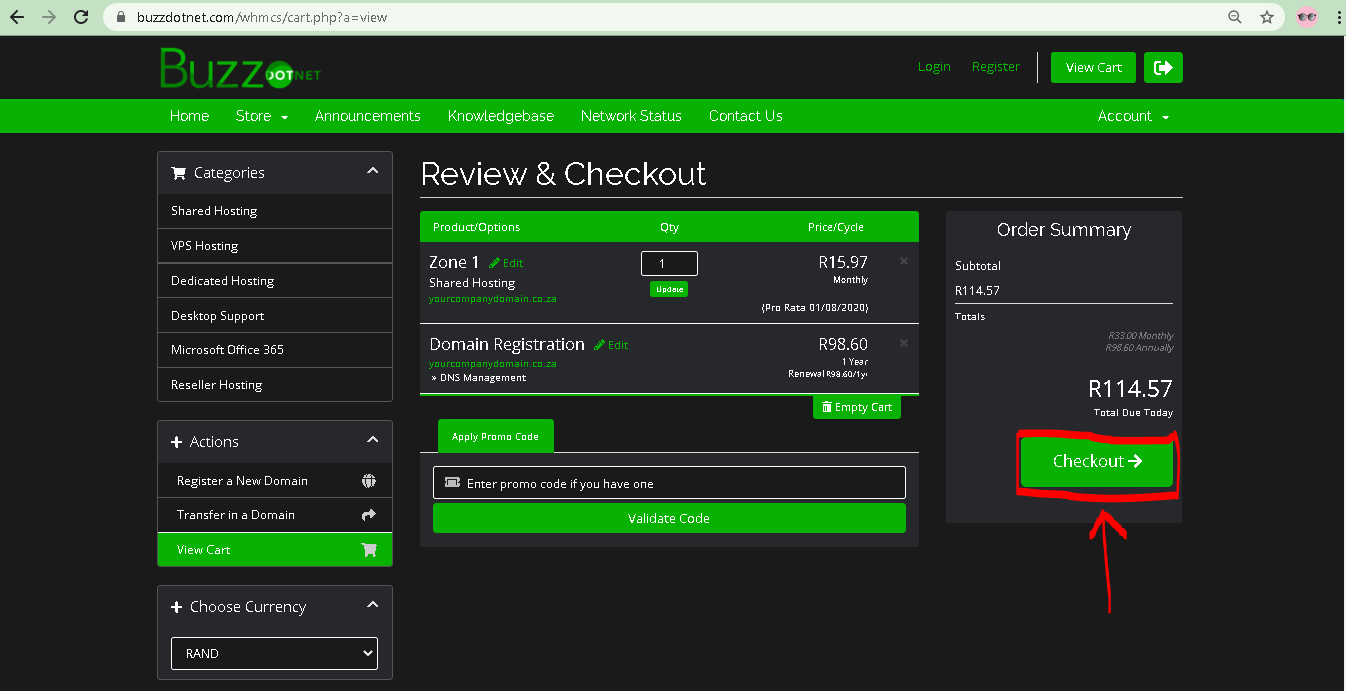Click the Validate Code button
Image resolution: width=1346 pixels, height=691 pixels.
pos(668,518)
